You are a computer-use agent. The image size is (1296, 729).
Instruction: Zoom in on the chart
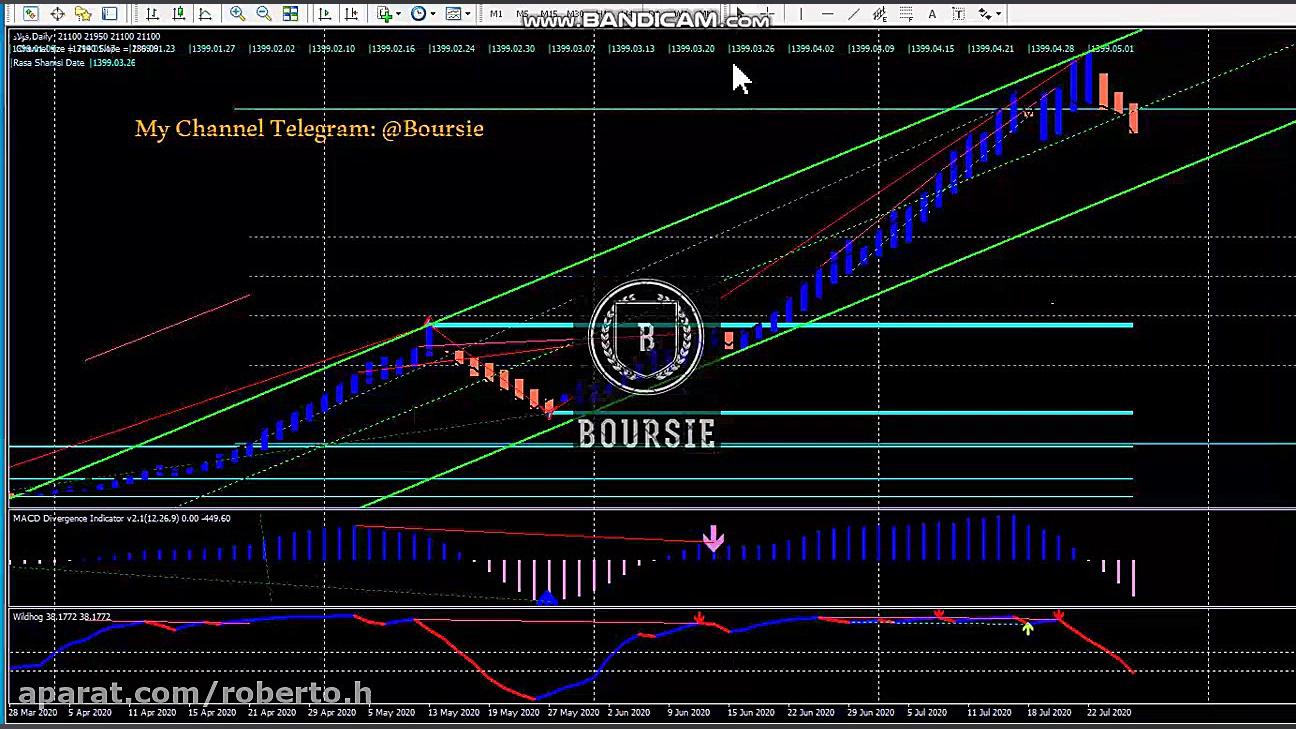tap(237, 14)
